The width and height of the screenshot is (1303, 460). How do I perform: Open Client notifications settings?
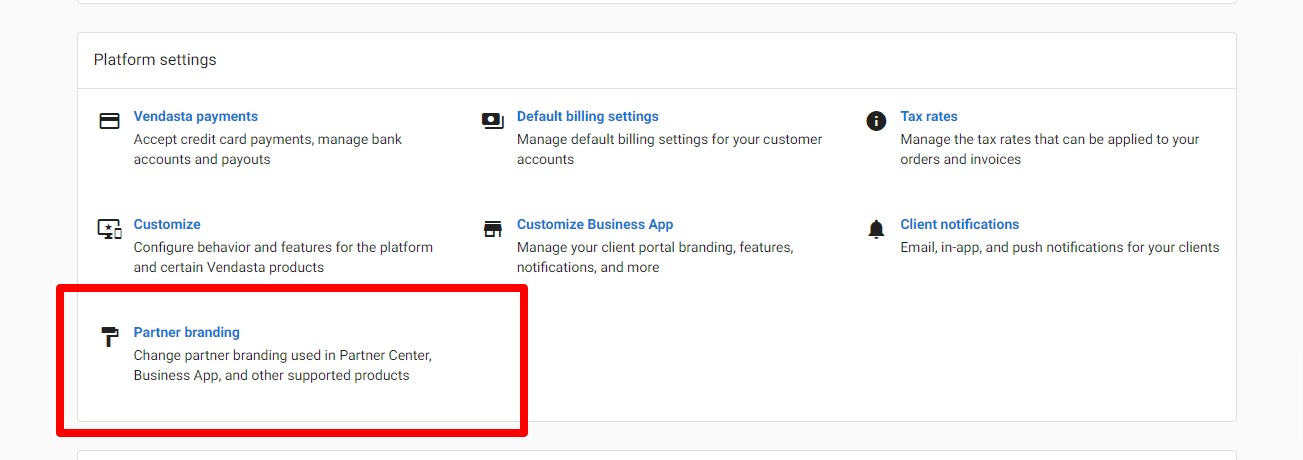click(x=960, y=224)
